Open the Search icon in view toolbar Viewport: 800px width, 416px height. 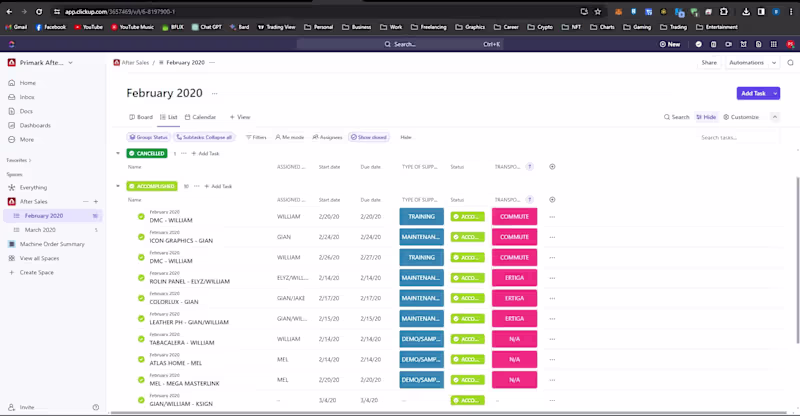pos(676,117)
